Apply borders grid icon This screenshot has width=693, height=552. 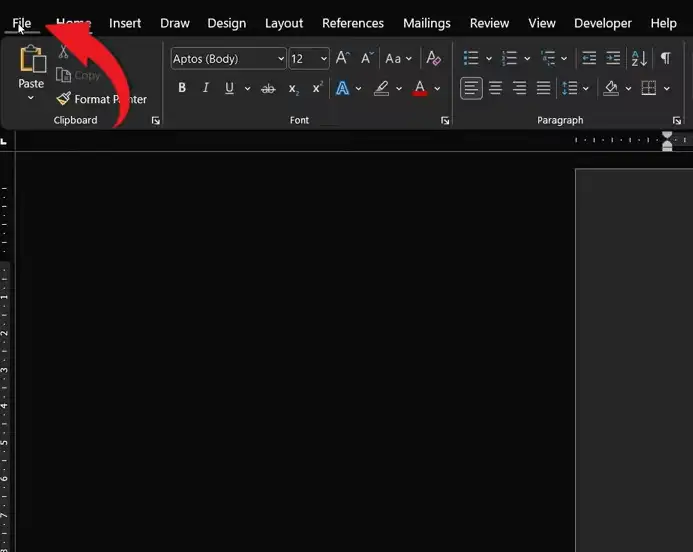(x=649, y=88)
